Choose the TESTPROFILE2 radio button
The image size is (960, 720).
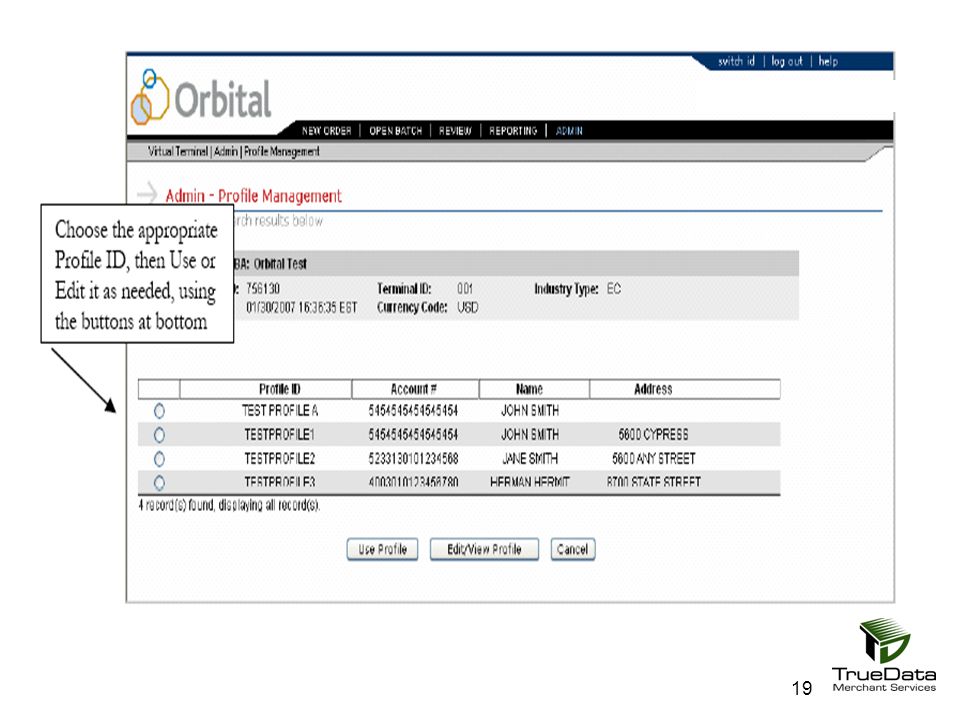[159, 459]
